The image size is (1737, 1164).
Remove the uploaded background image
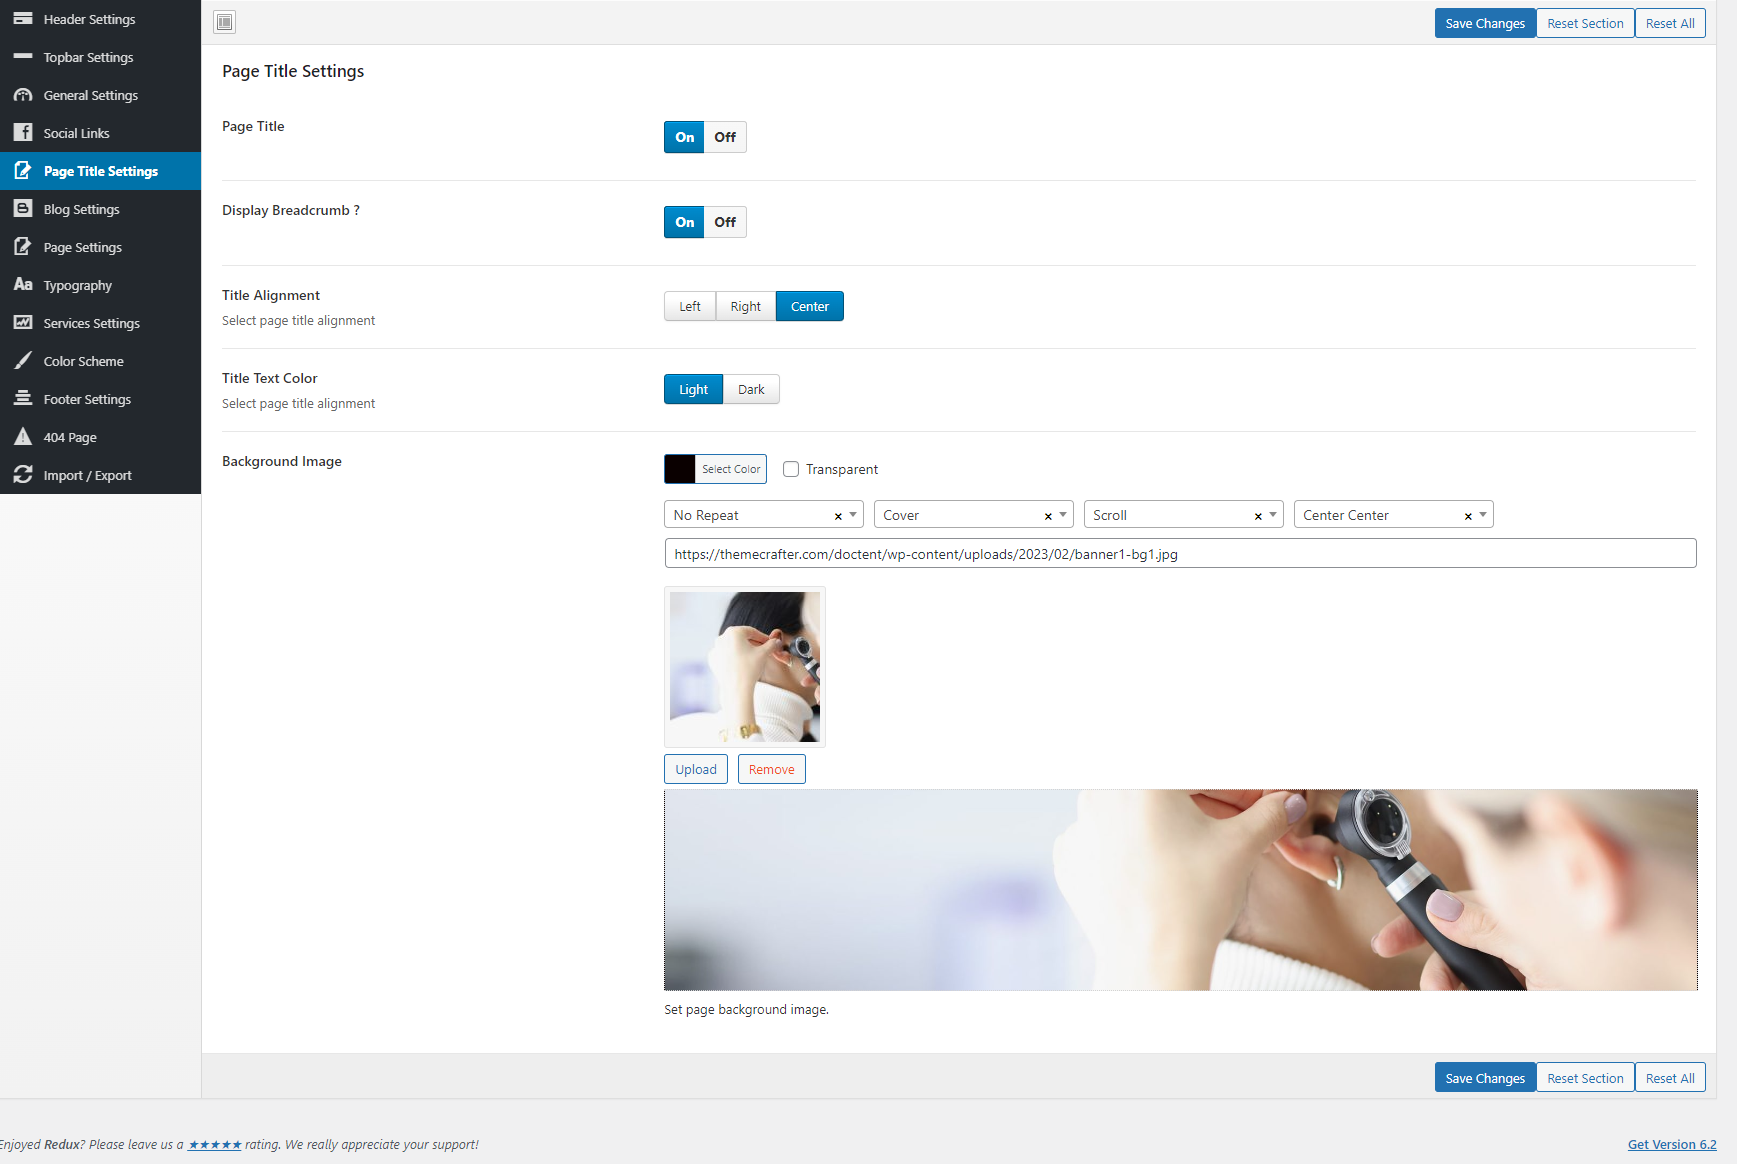tap(771, 769)
